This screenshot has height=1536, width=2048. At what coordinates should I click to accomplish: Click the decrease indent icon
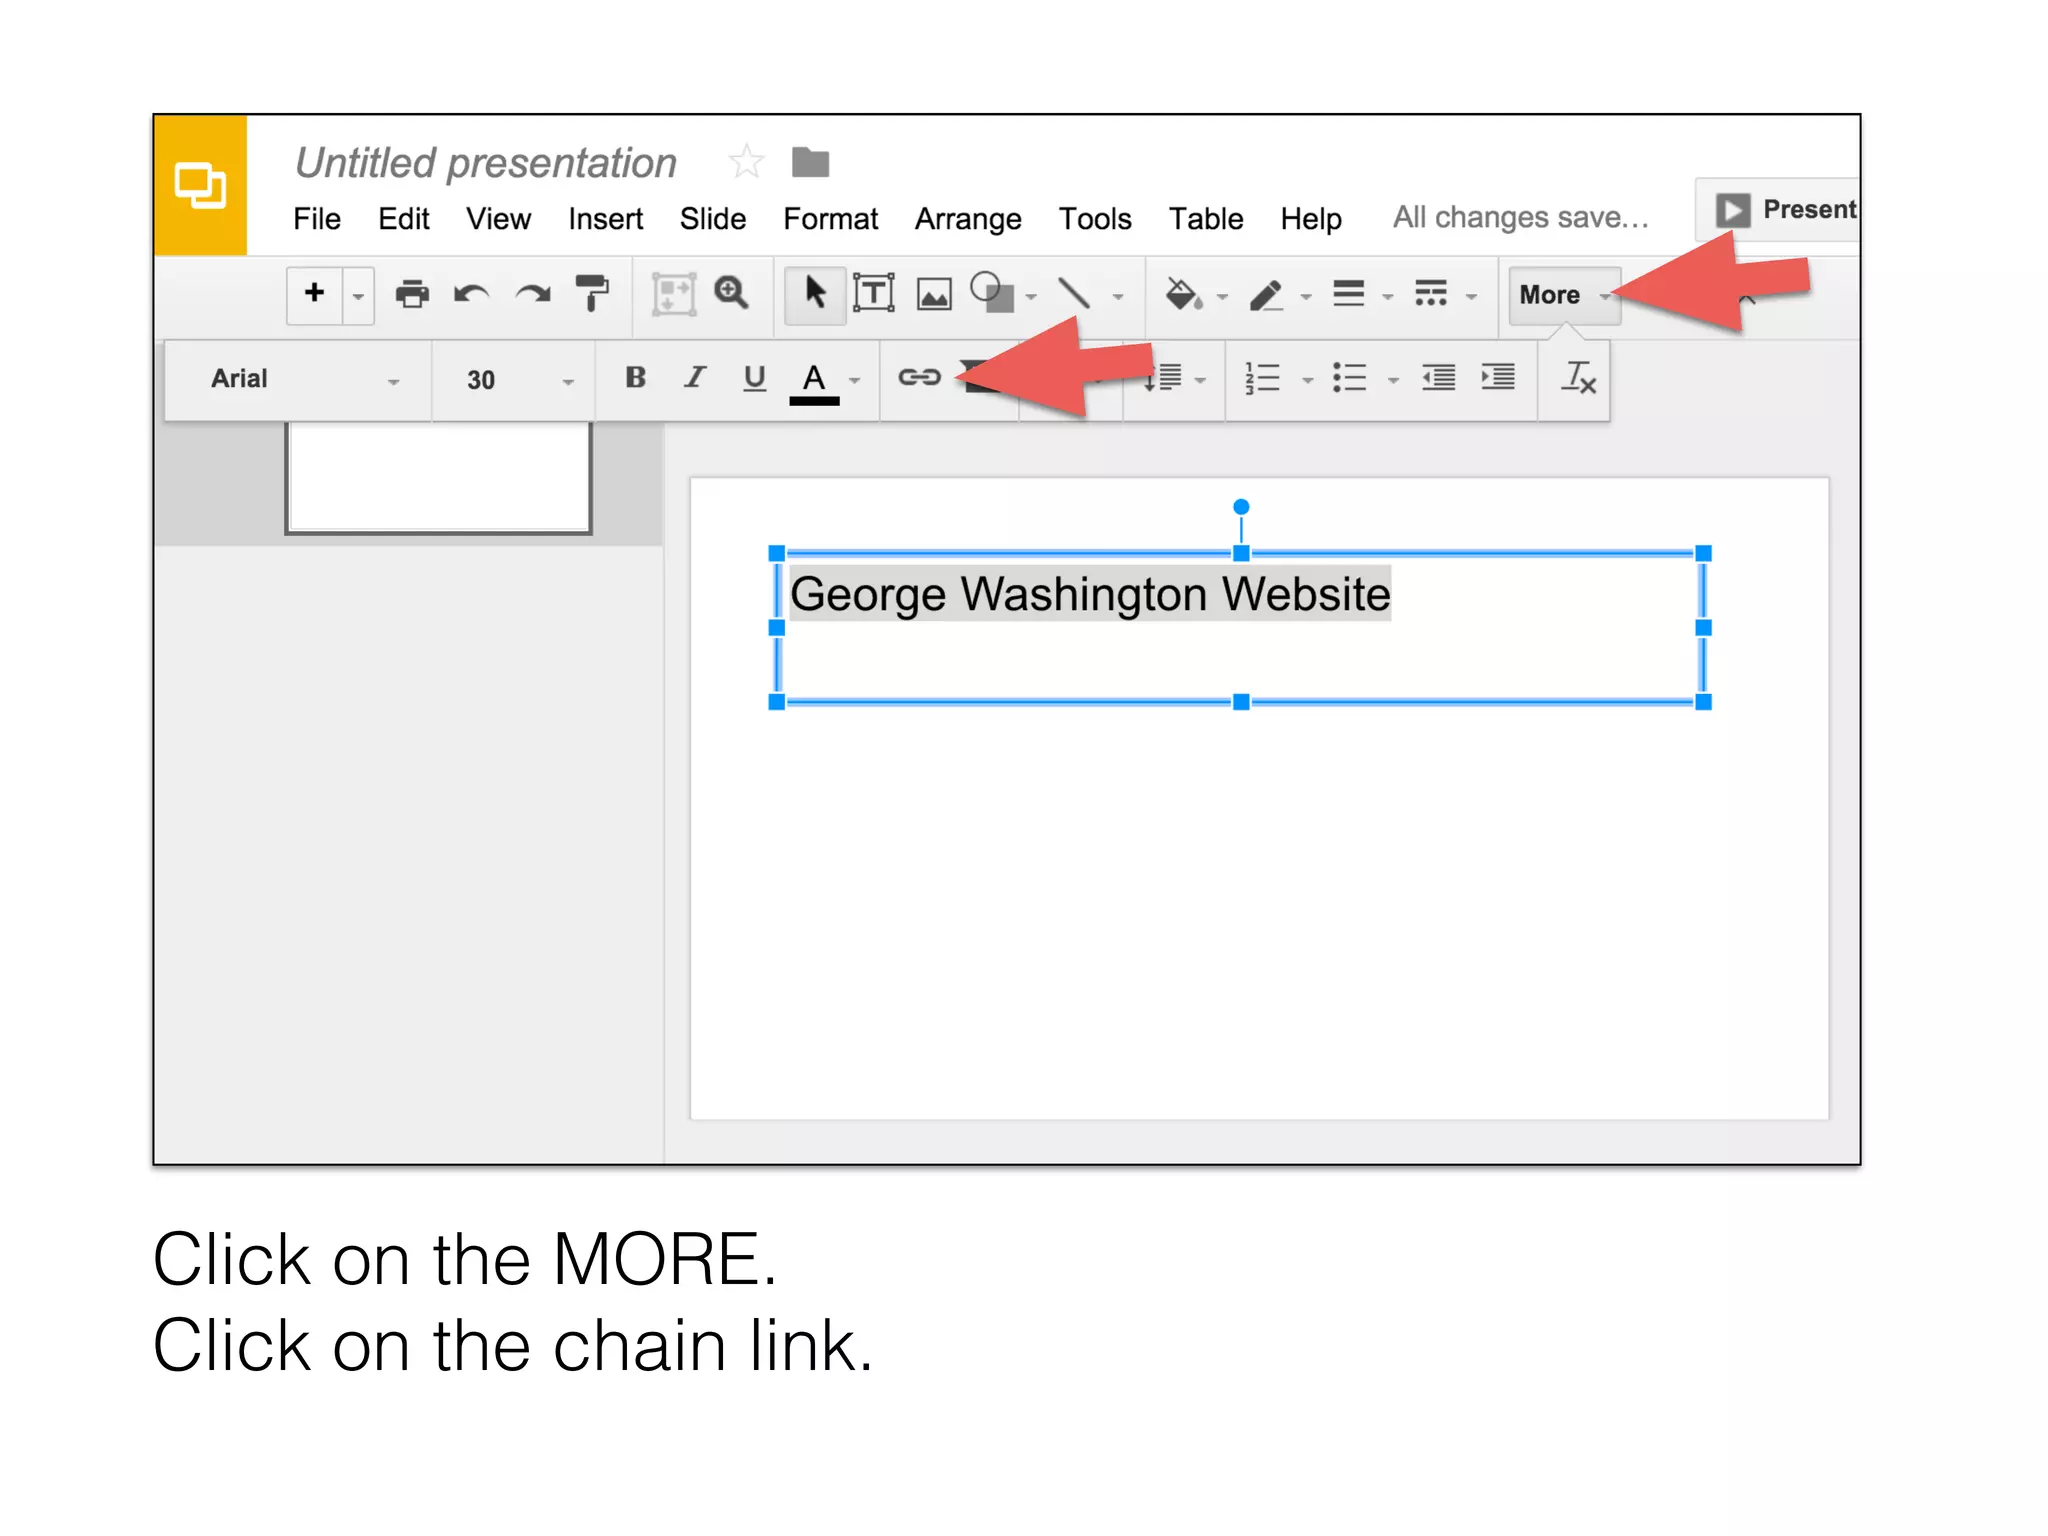pos(1439,378)
